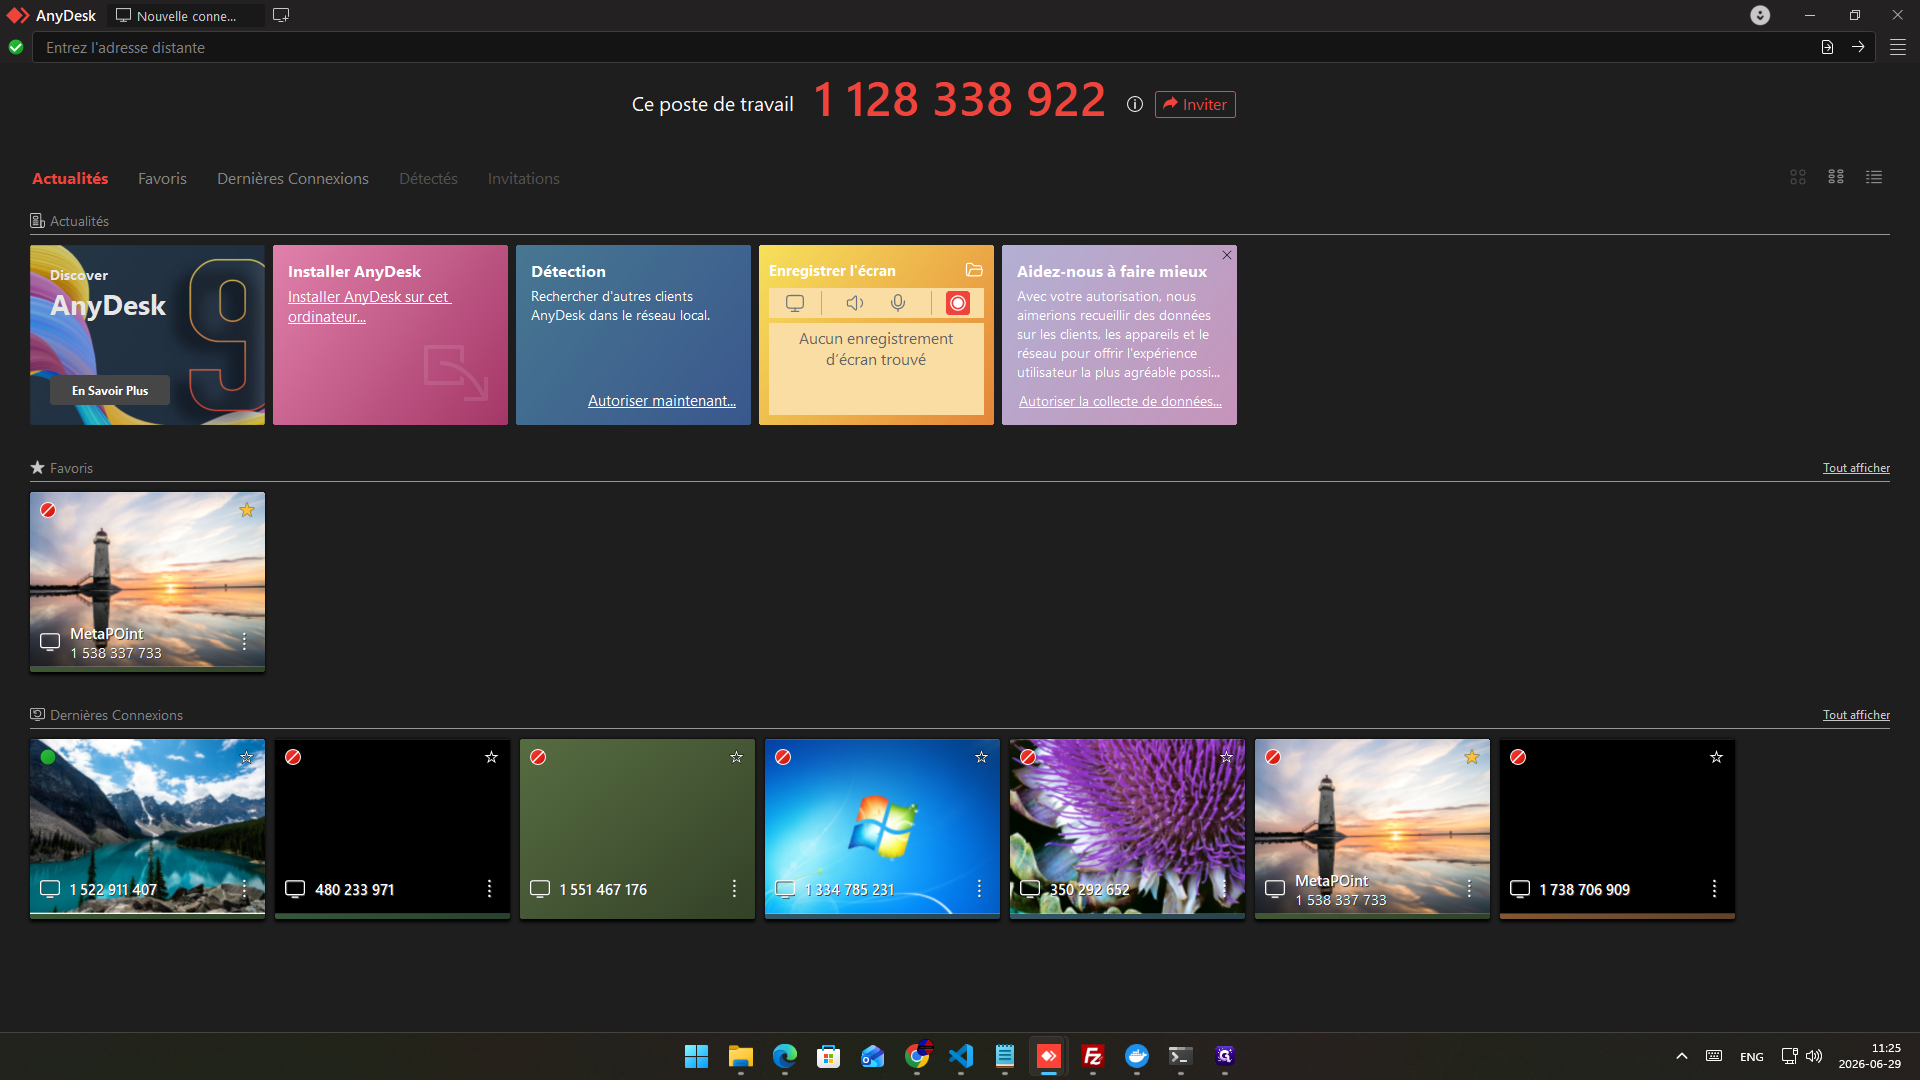Open options menu for 1 551 467 176
The height and width of the screenshot is (1080, 1920).
pos(734,888)
